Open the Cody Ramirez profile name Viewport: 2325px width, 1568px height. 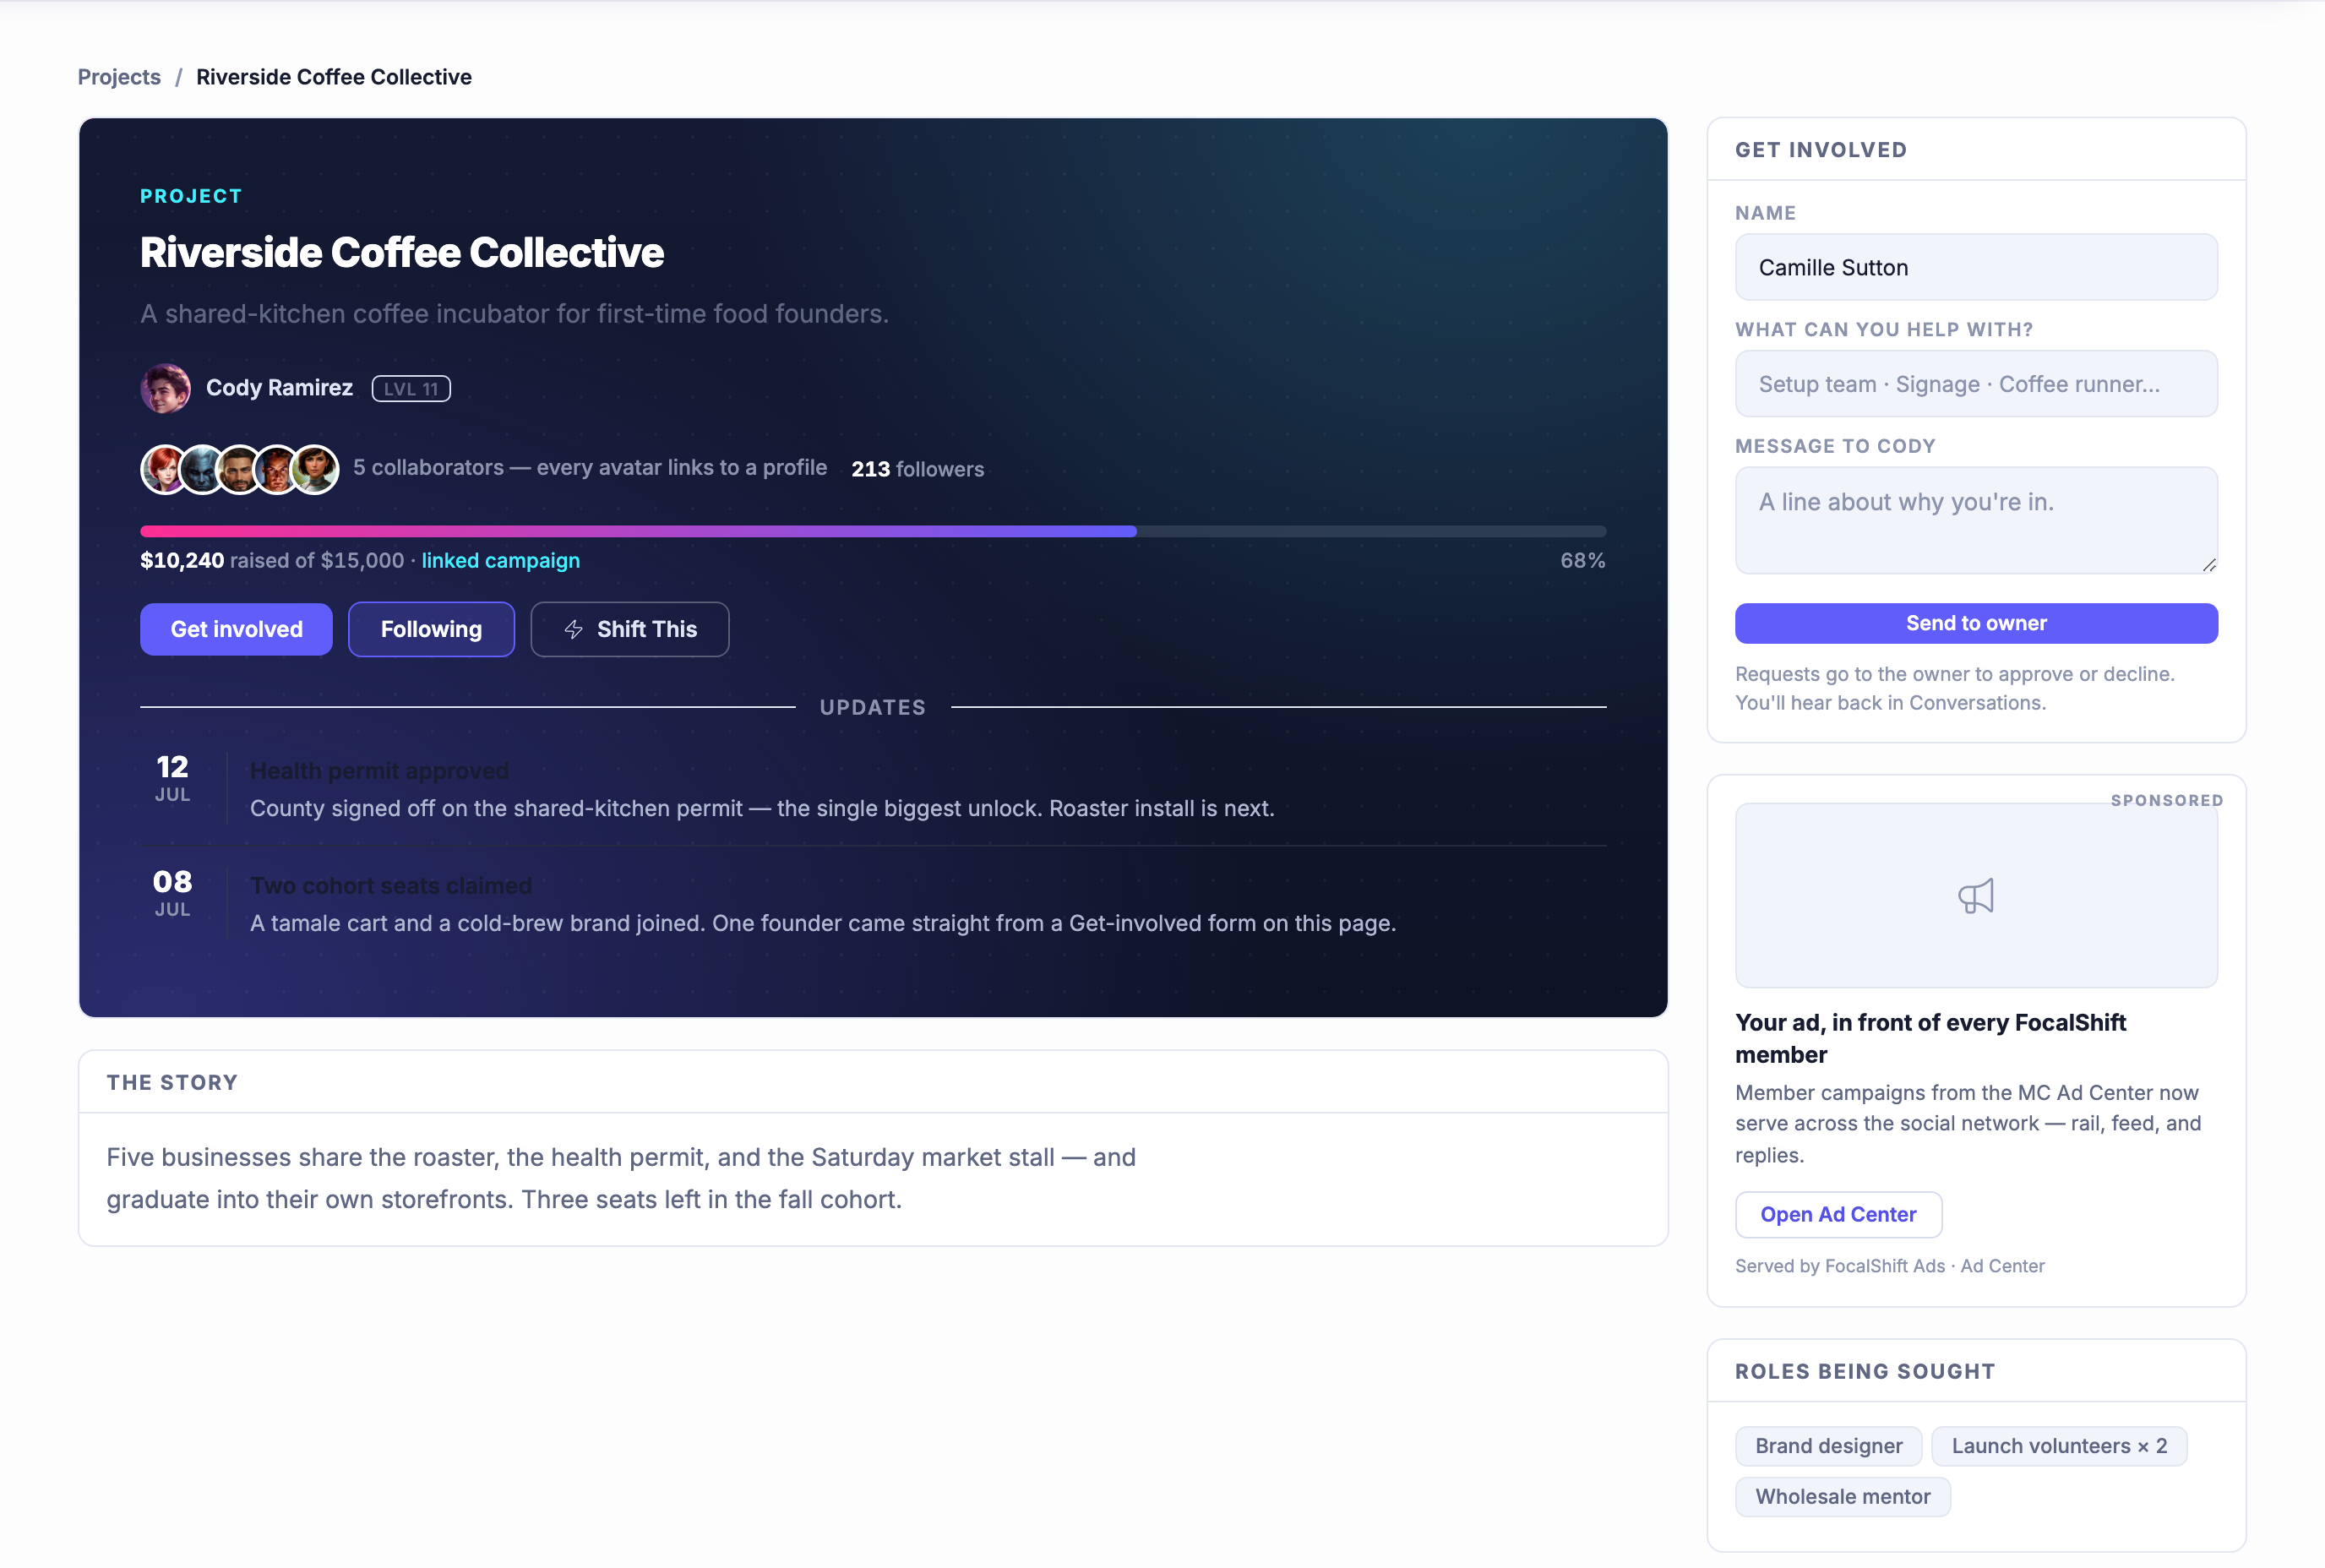pyautogui.click(x=279, y=388)
